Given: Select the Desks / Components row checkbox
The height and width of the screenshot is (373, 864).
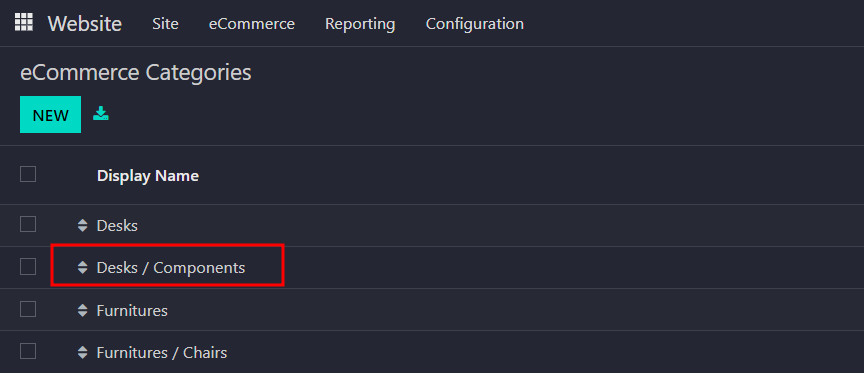Looking at the screenshot, I should tap(28, 267).
